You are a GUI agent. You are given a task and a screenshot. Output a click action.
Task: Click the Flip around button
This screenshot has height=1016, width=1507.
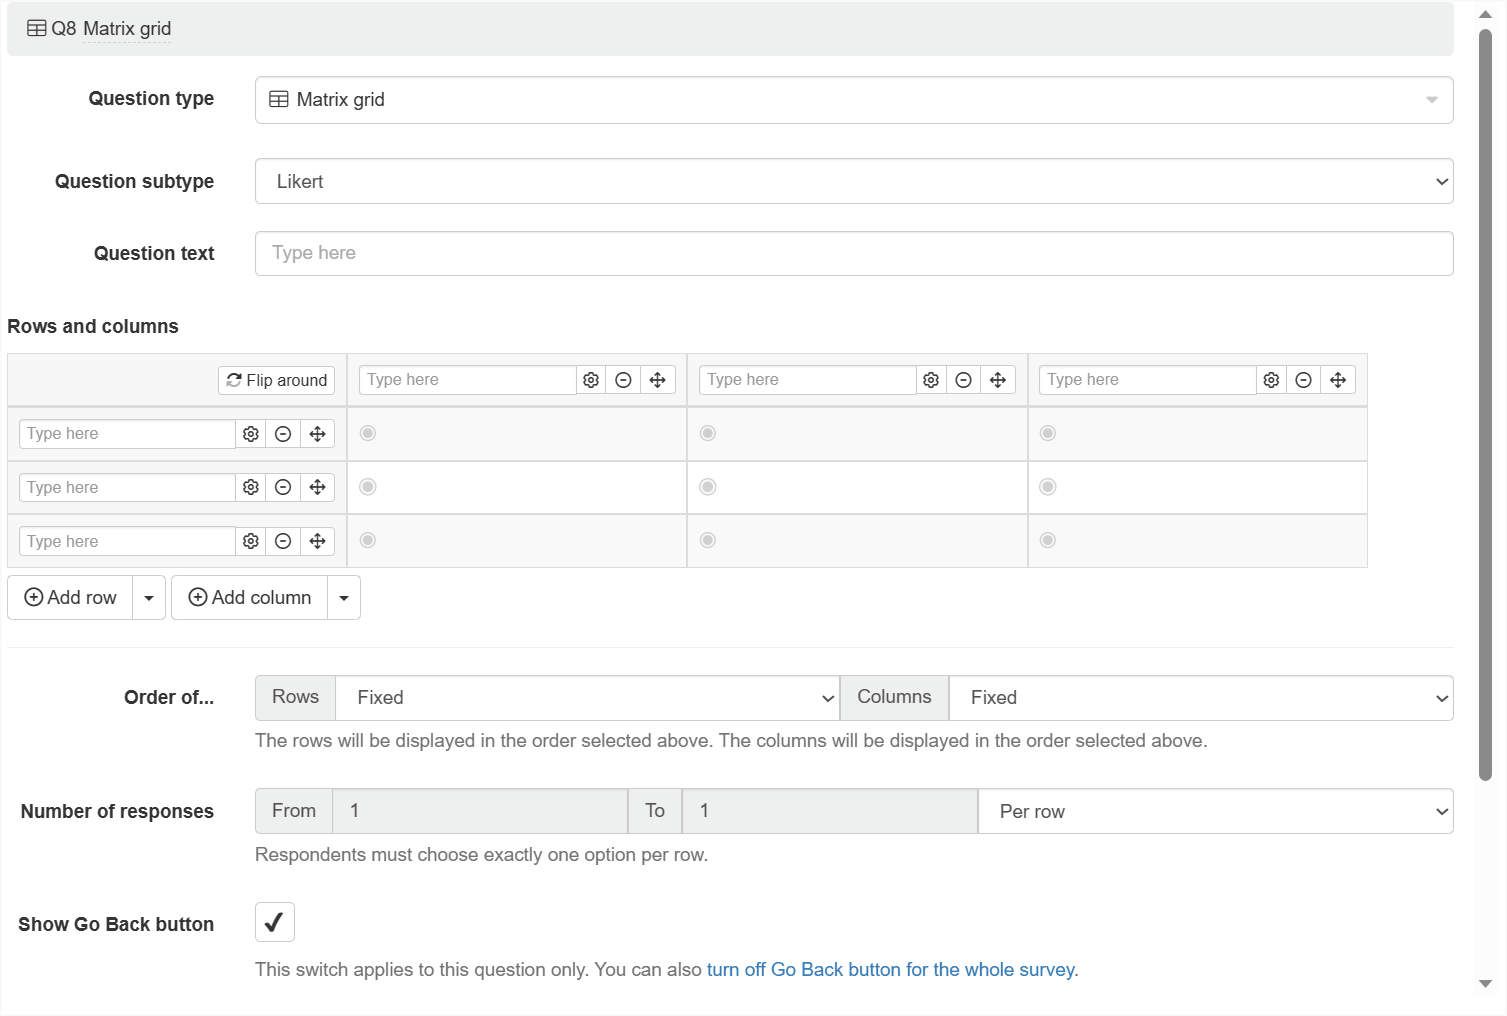click(x=277, y=380)
